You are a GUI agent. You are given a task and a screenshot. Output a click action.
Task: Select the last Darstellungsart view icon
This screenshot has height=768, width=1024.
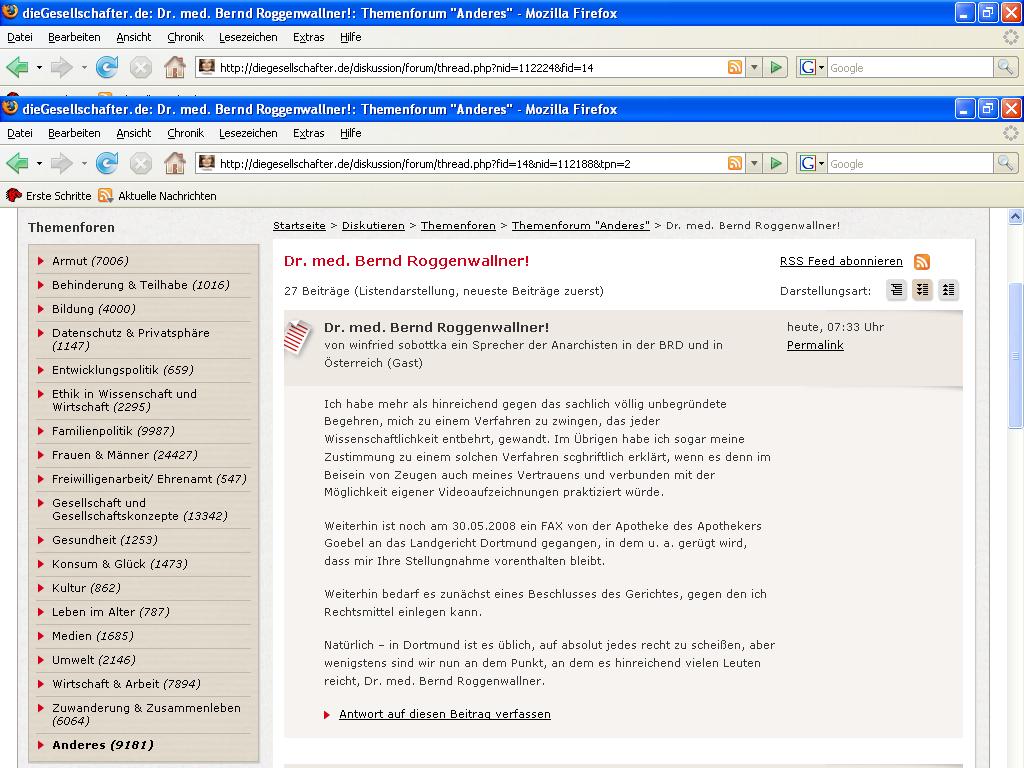[x=948, y=290]
